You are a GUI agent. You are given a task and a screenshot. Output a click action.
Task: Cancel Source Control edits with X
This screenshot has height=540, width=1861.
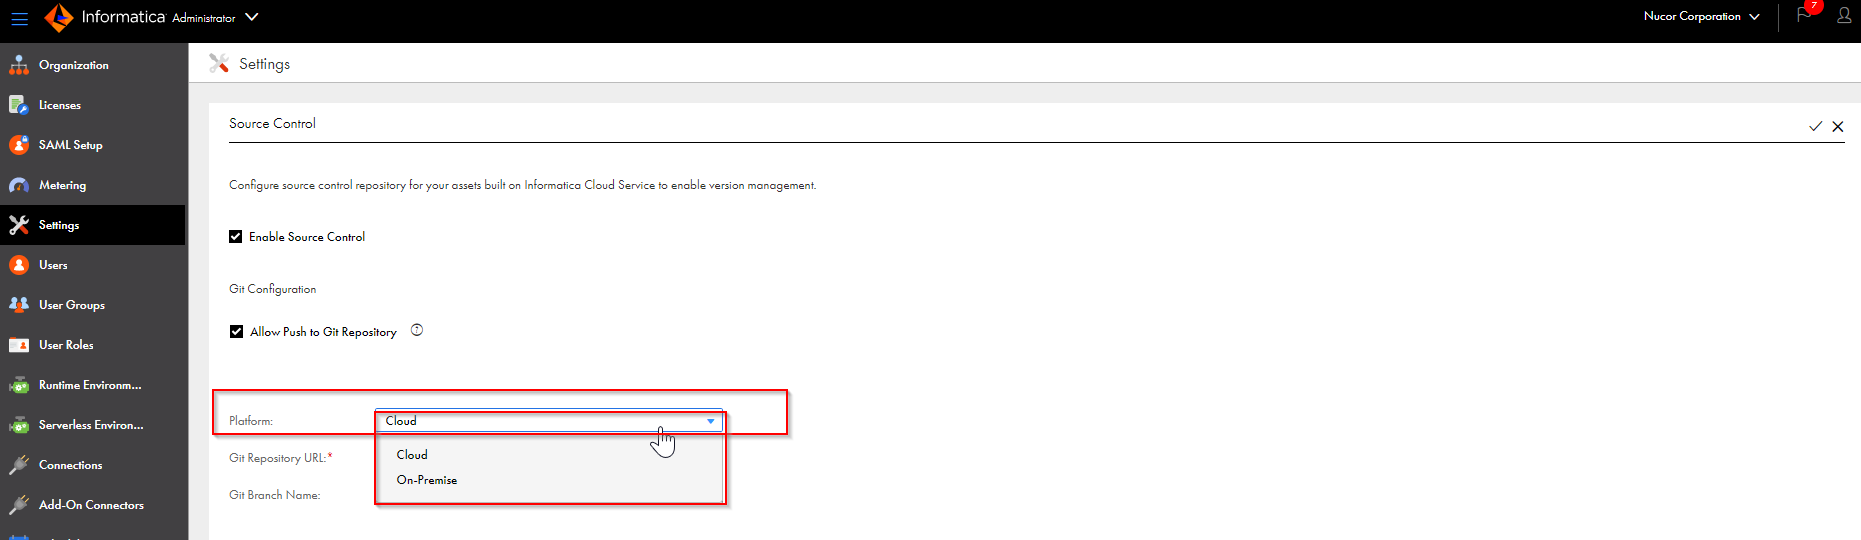[1838, 126]
